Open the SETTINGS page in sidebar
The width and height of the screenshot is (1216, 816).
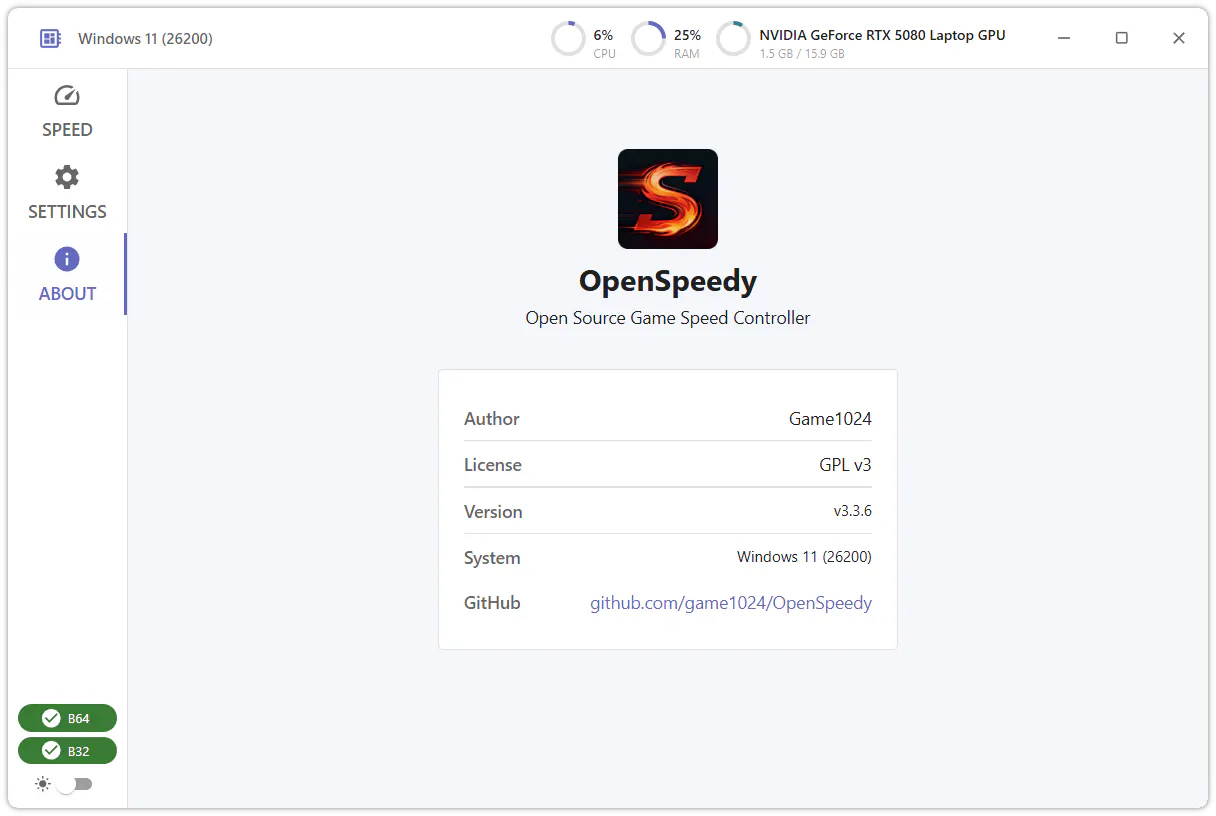tap(67, 192)
